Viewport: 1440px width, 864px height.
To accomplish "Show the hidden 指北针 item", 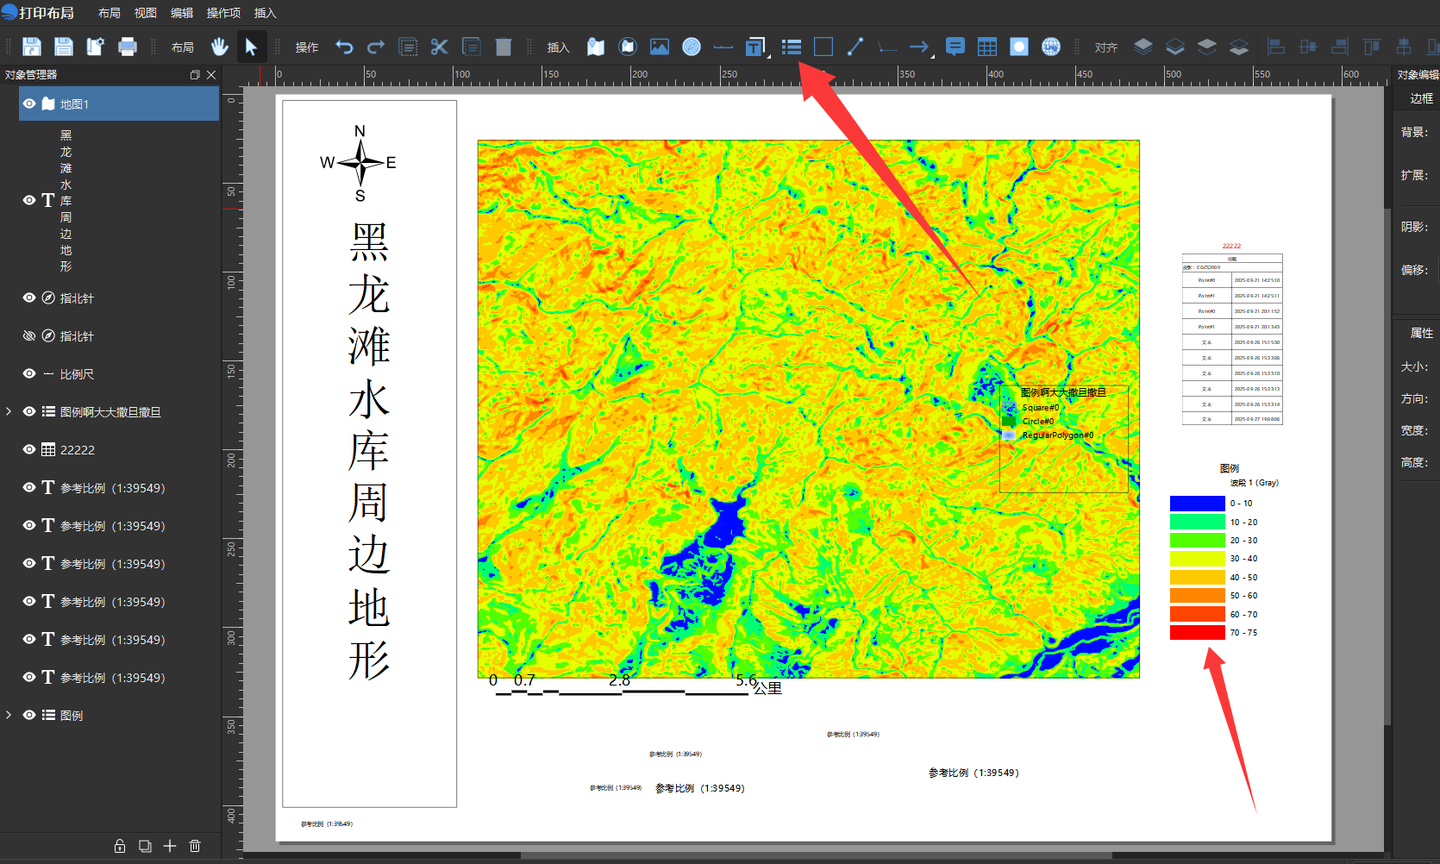I will (29, 336).
